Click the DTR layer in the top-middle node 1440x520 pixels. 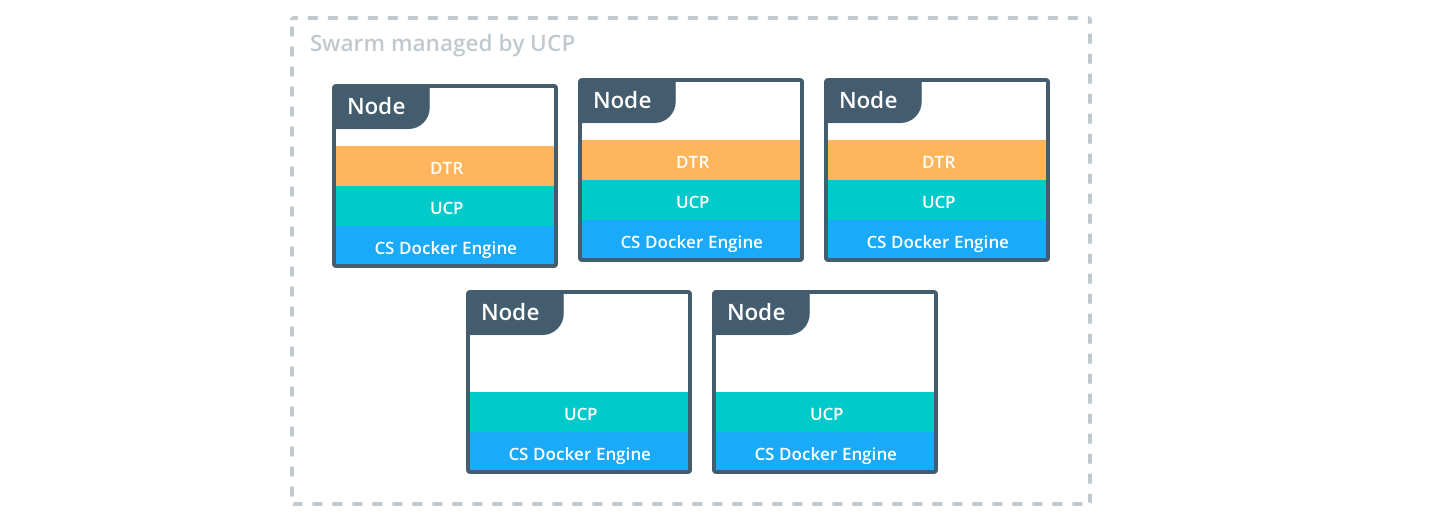tap(692, 161)
